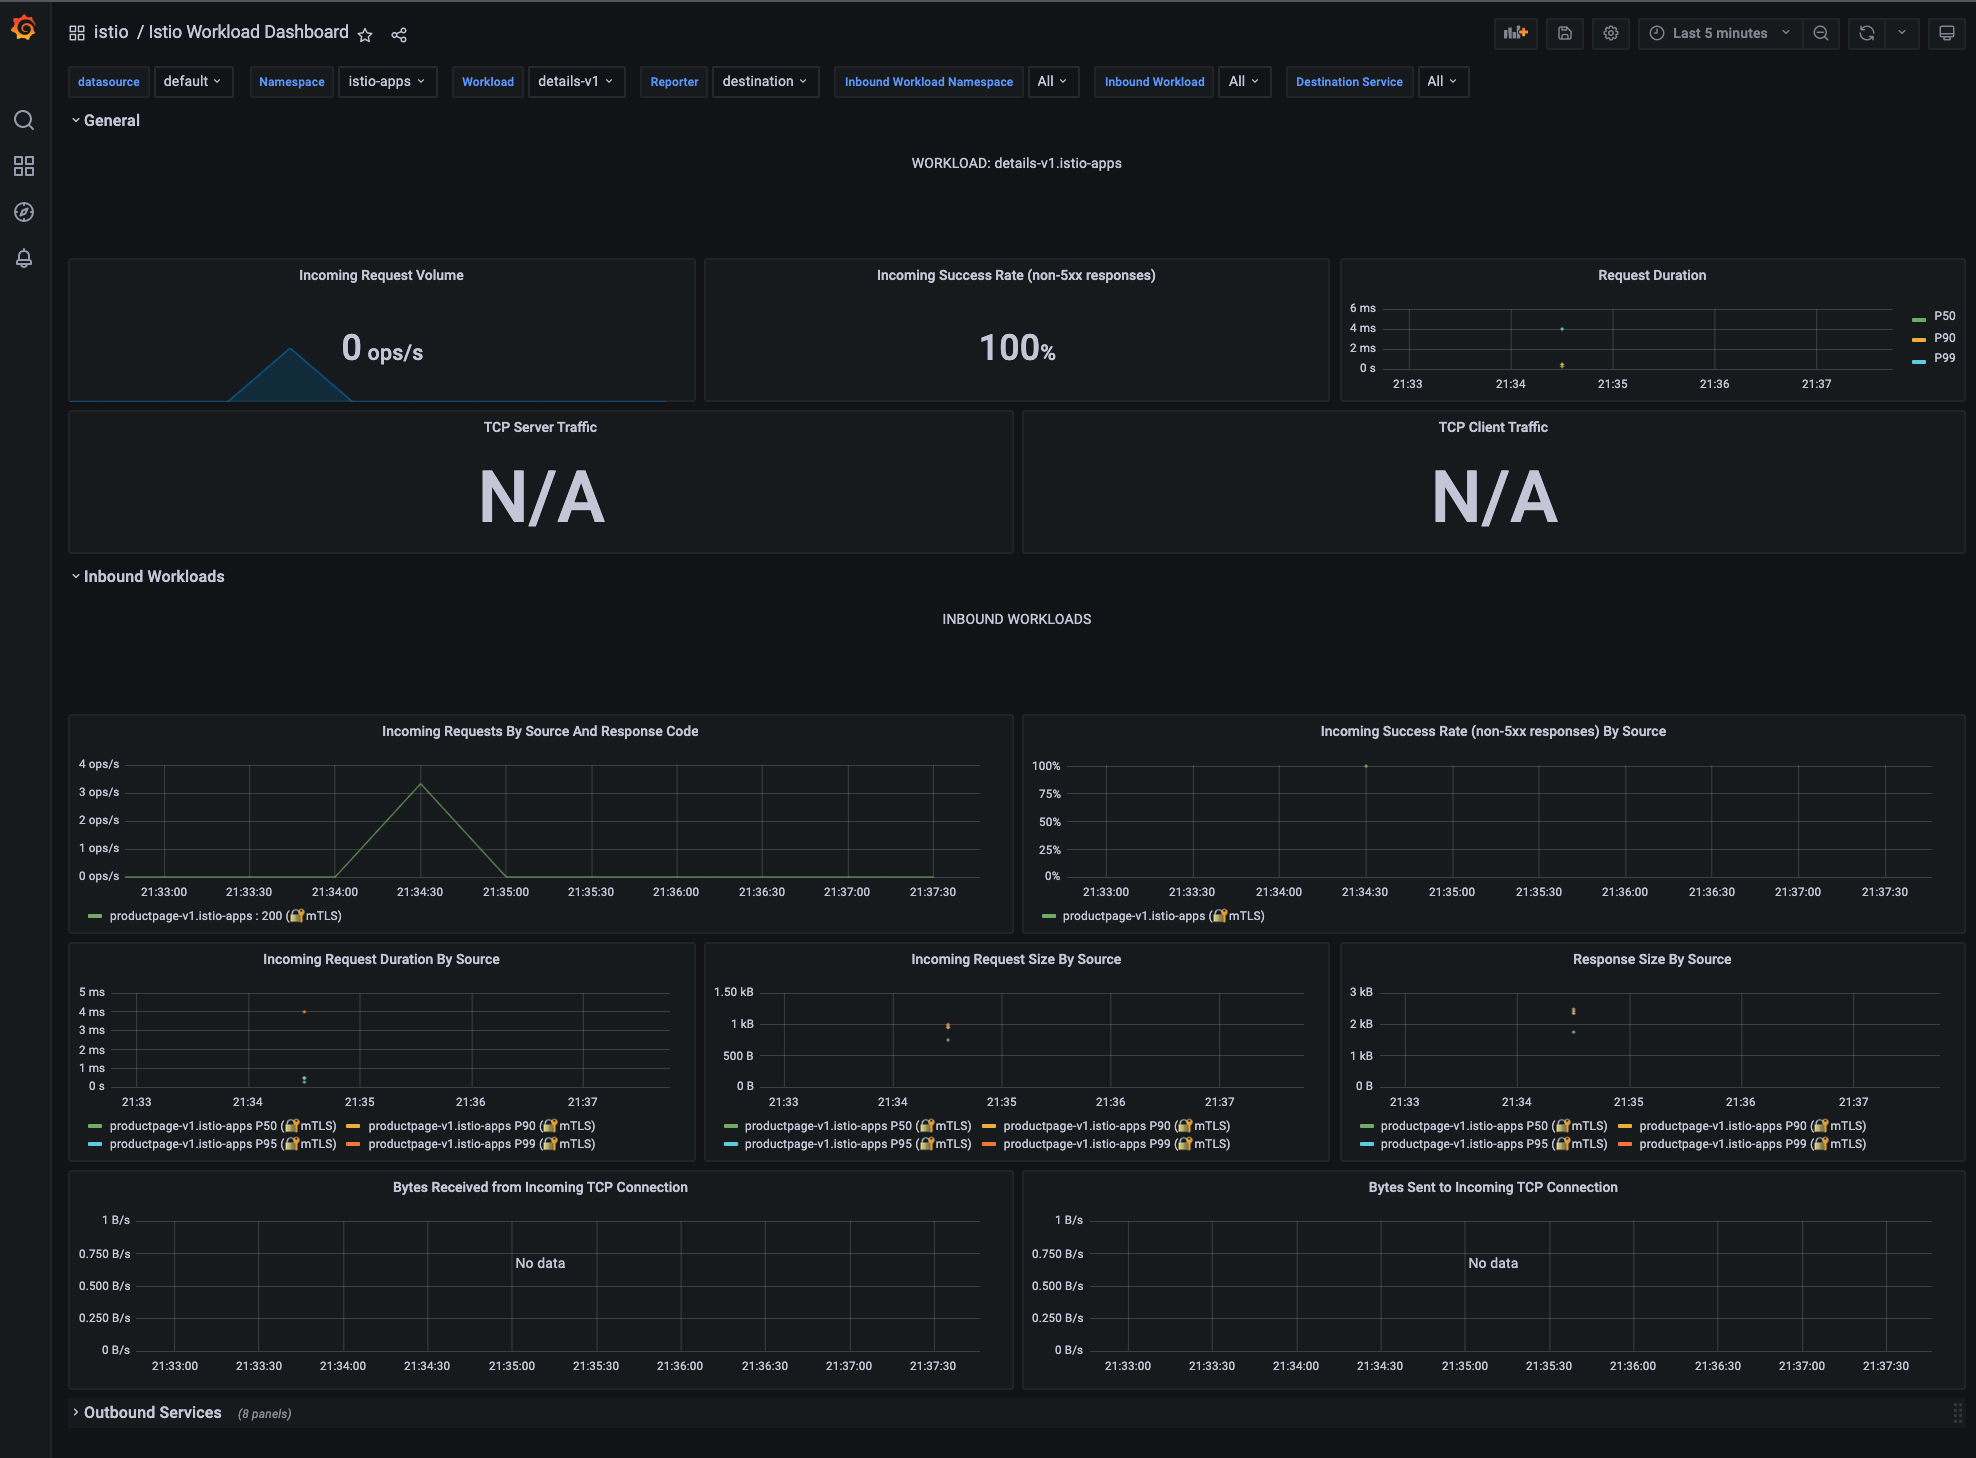Open the Grafana home via logo icon

(24, 28)
